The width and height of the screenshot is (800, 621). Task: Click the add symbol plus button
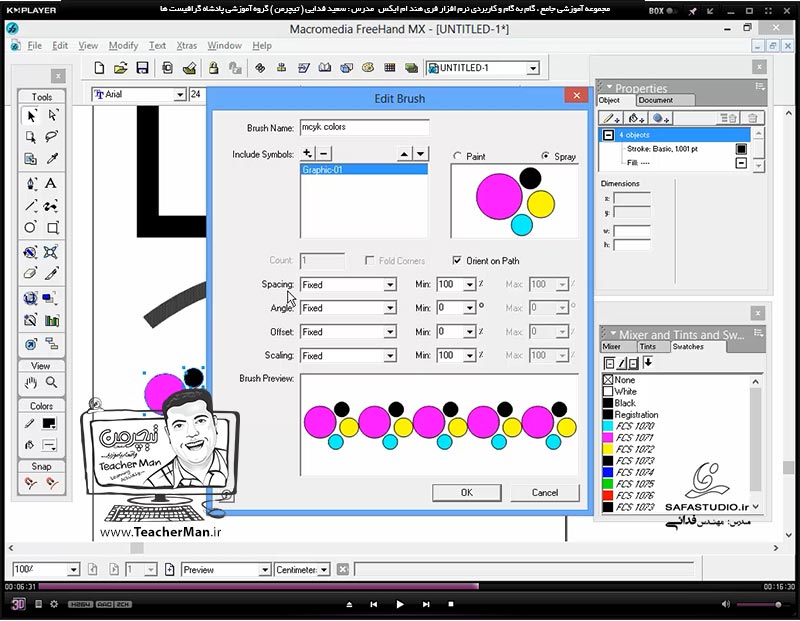click(307, 153)
